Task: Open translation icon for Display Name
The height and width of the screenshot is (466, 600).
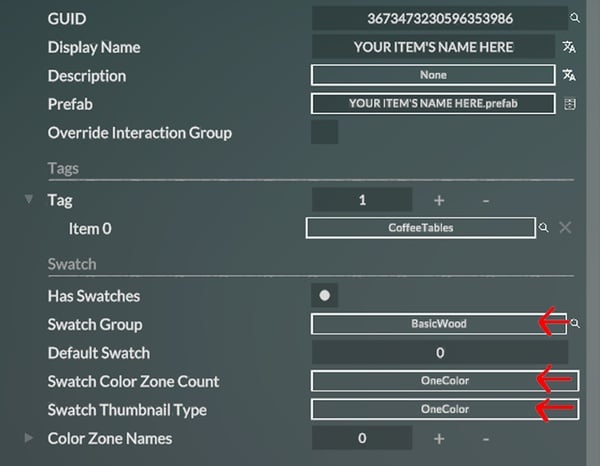Action: pyautogui.click(x=569, y=47)
